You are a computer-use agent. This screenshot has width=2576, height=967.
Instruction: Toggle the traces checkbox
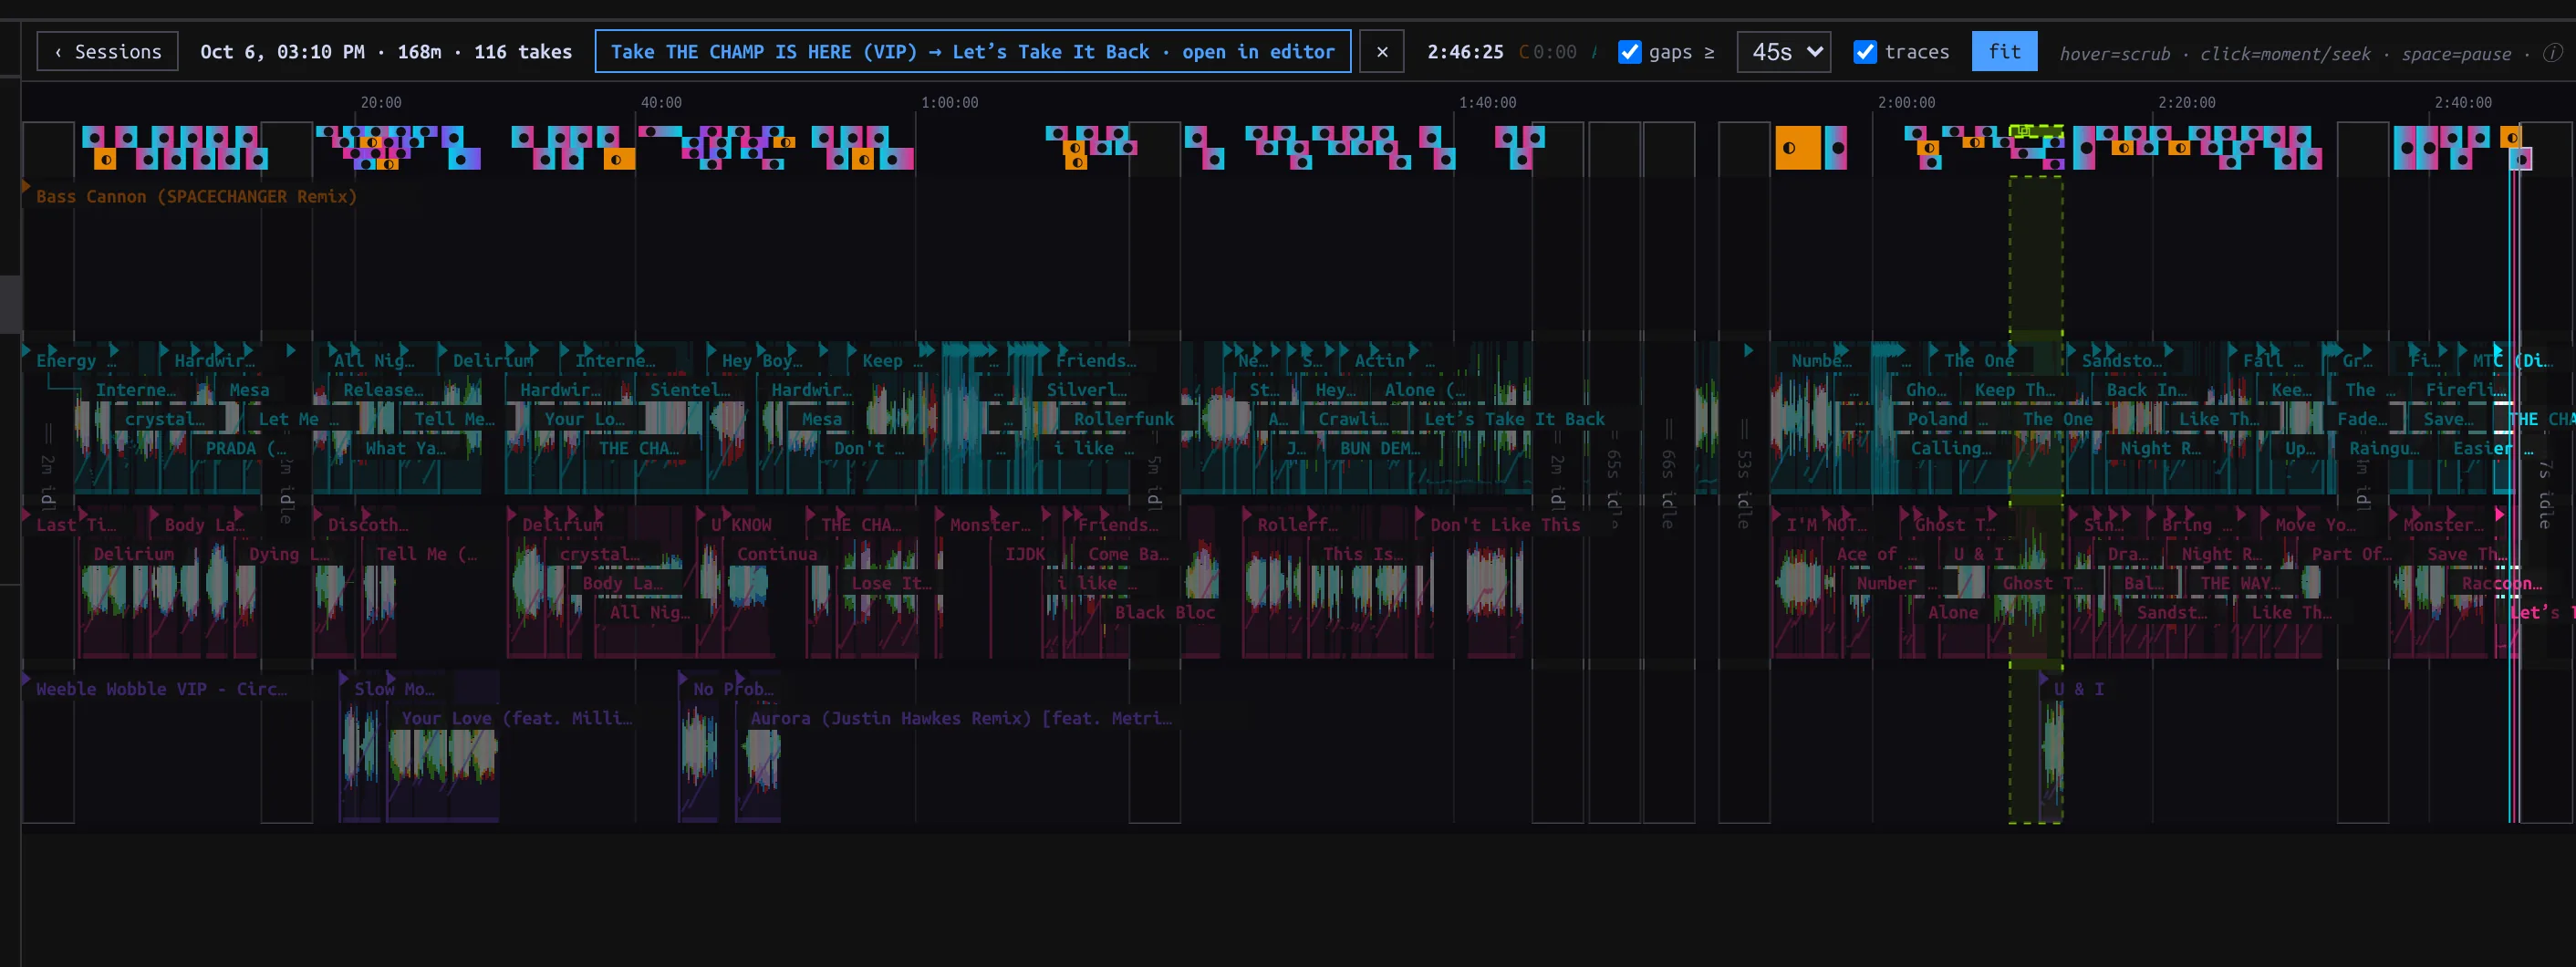tap(1865, 52)
